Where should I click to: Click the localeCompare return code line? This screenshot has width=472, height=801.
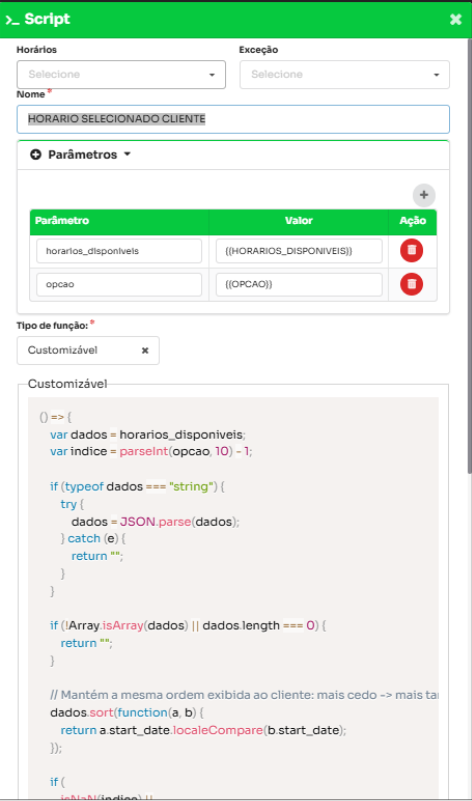pos(203,730)
